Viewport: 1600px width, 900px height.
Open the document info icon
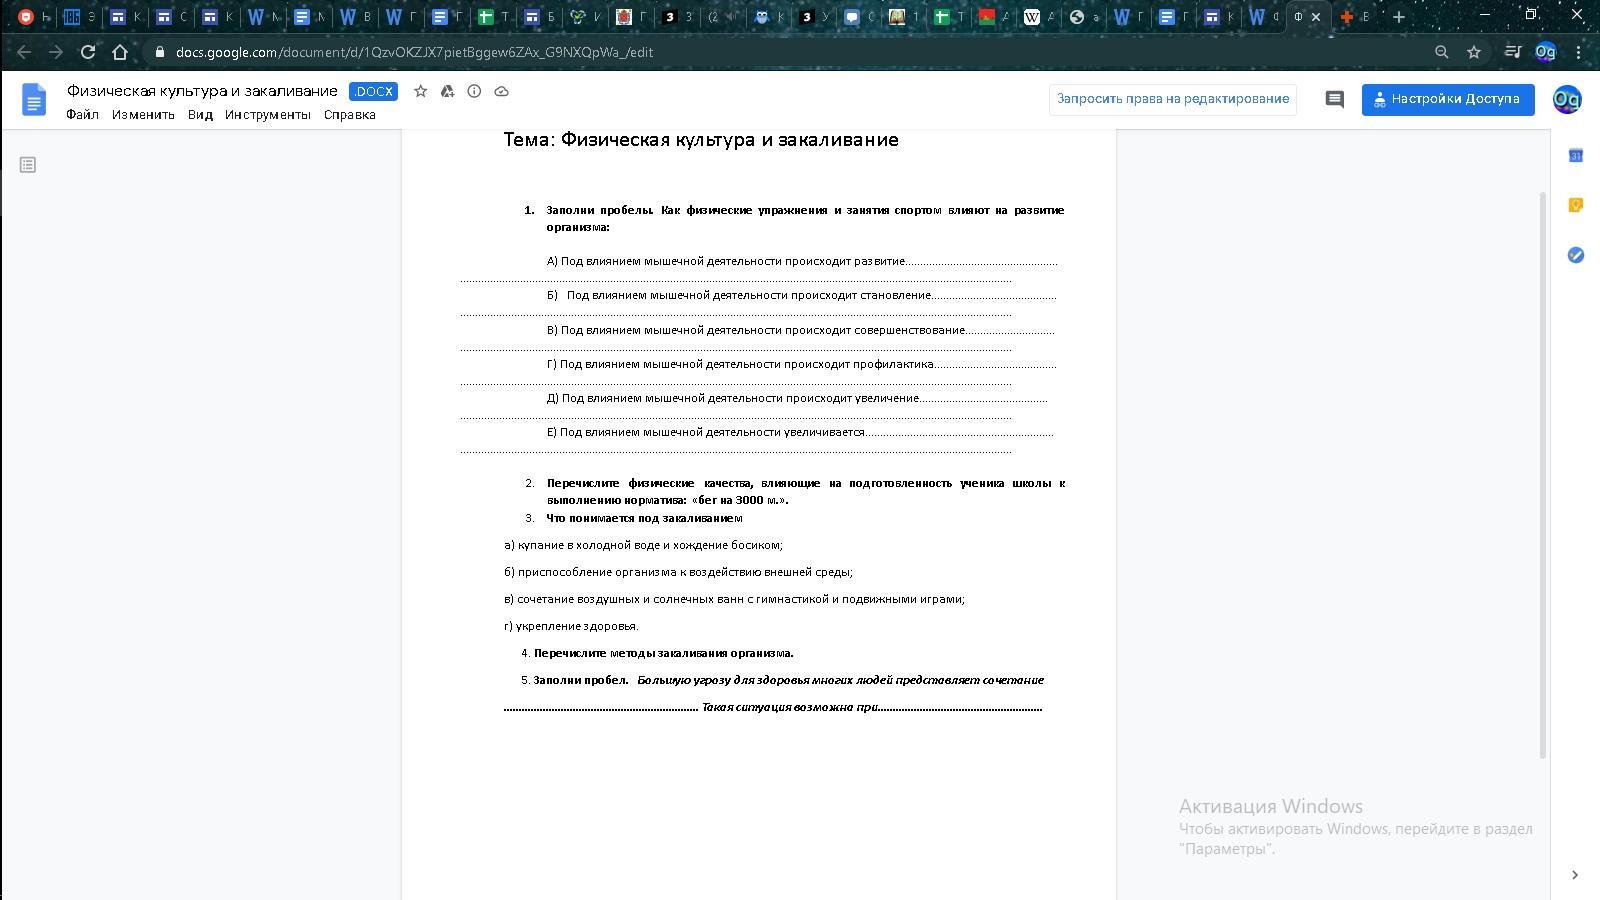pos(474,91)
